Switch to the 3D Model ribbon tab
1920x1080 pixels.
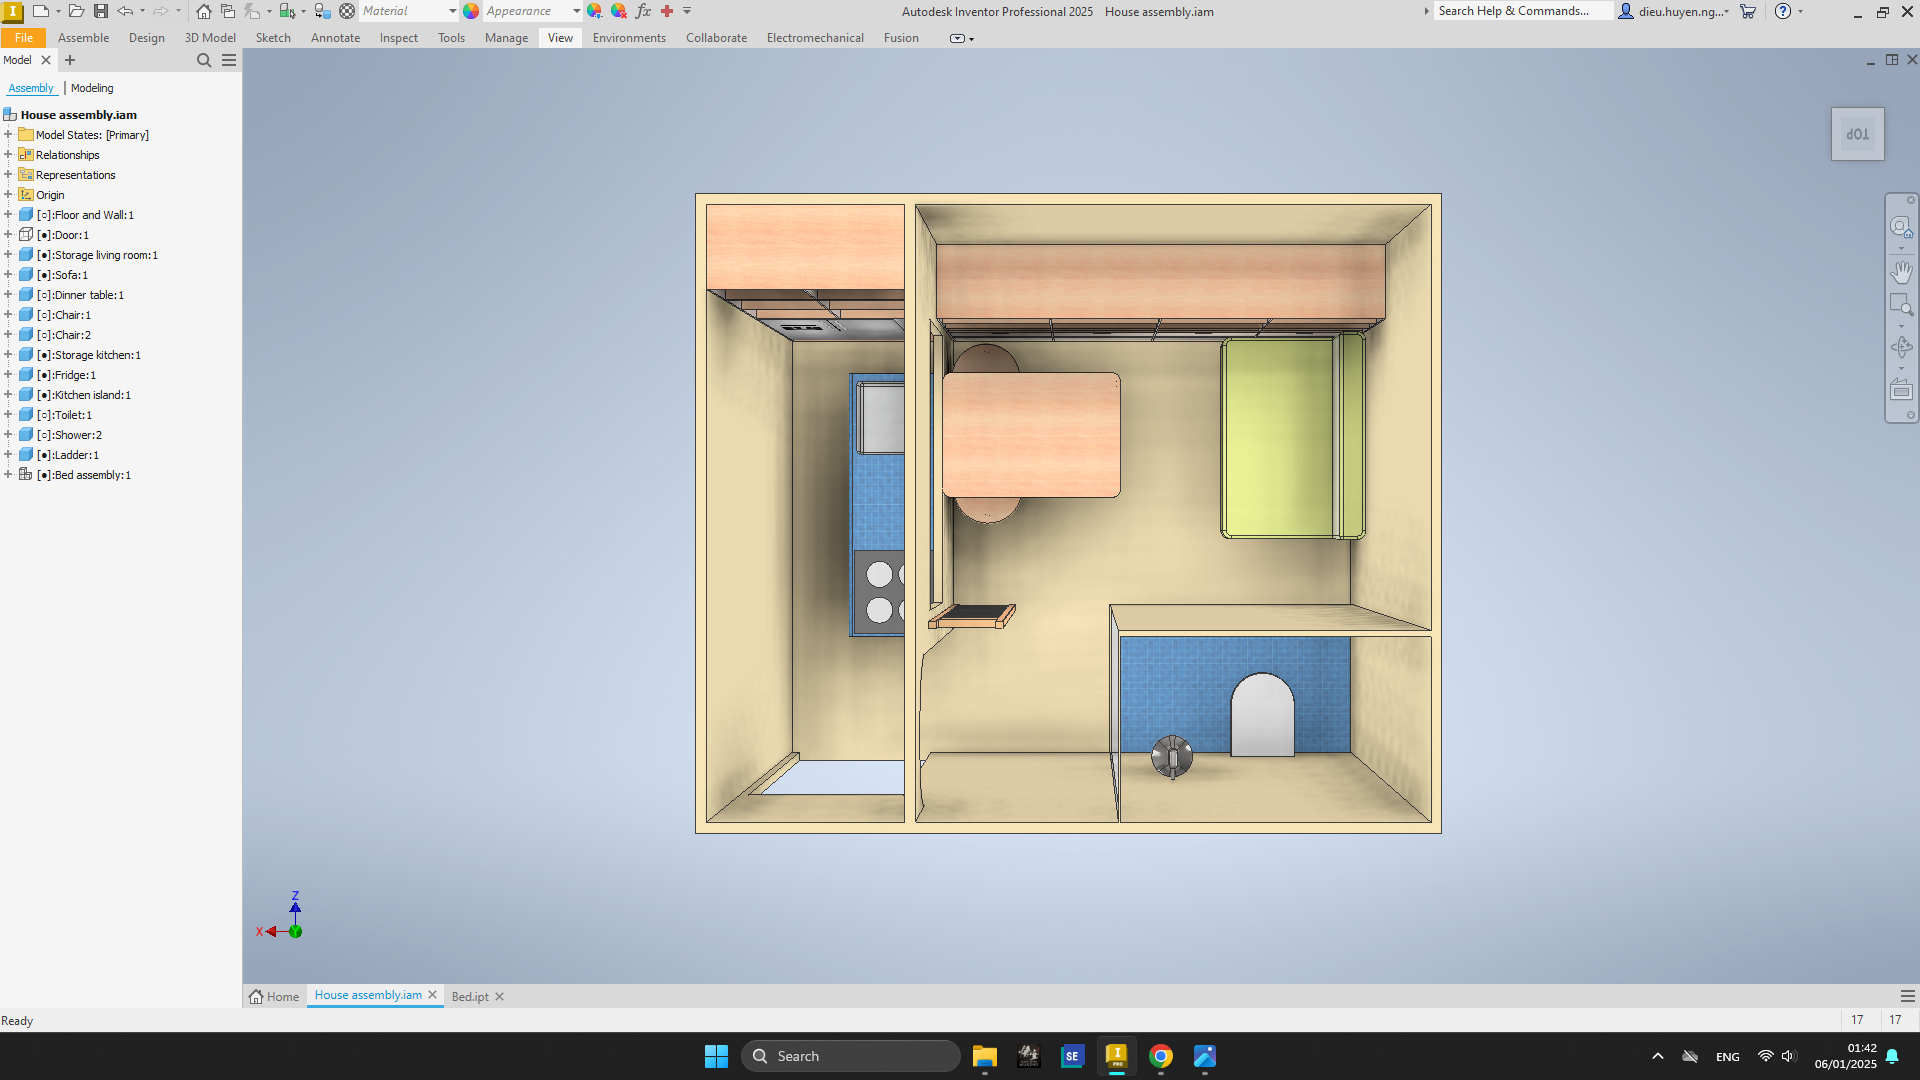(x=210, y=38)
